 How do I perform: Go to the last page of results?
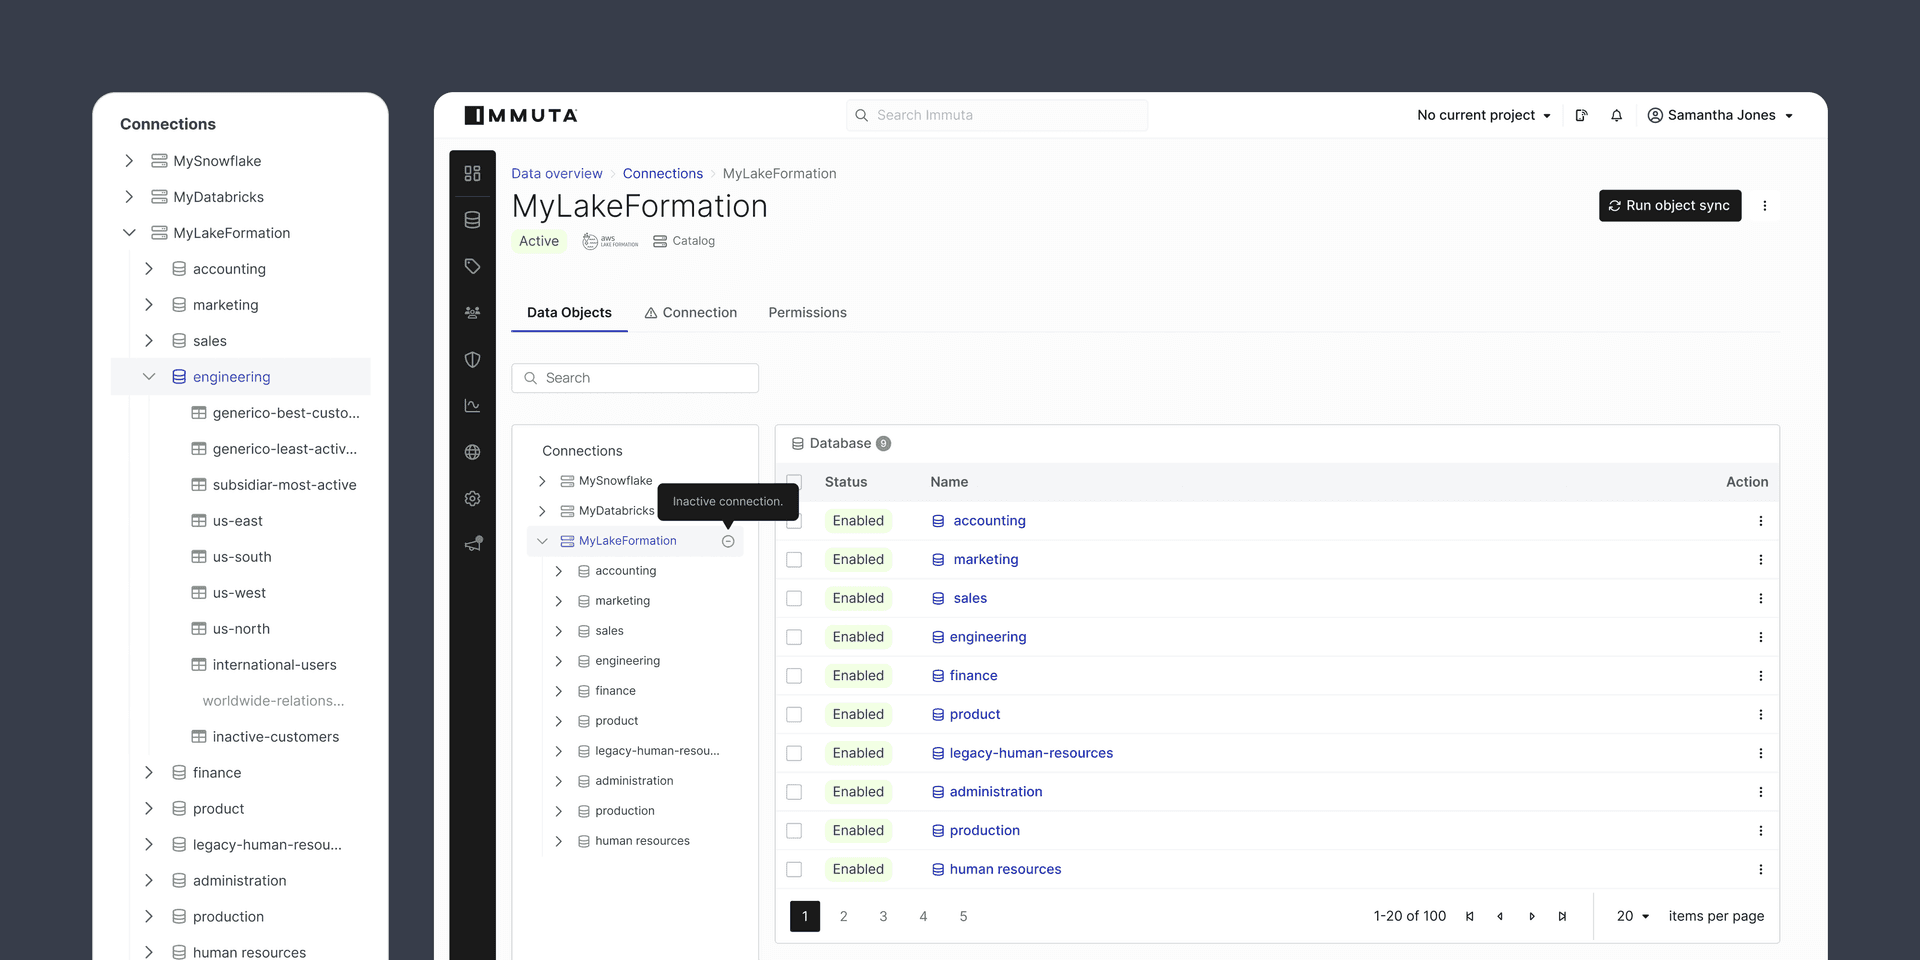[1562, 916]
